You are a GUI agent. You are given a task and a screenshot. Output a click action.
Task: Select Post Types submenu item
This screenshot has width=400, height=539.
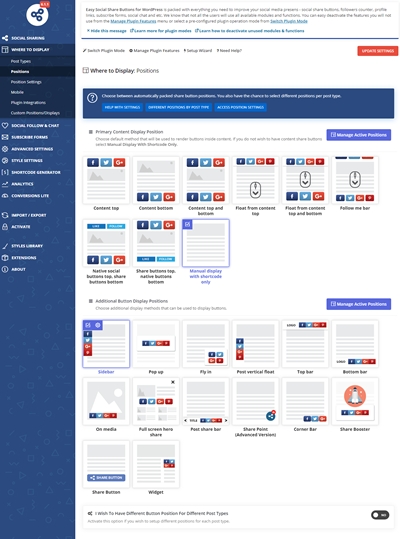pos(21,61)
